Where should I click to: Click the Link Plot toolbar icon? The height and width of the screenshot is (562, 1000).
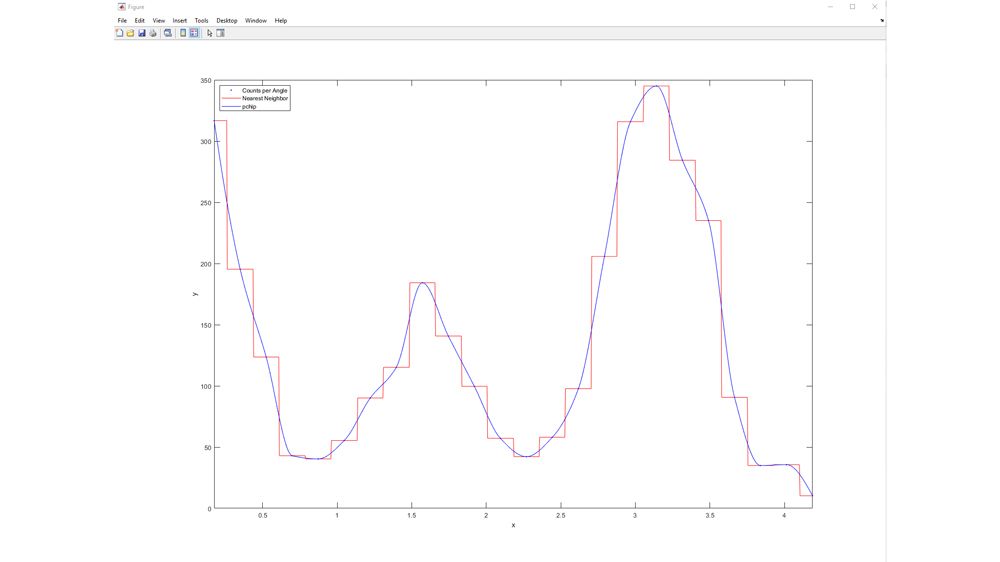pos(168,33)
